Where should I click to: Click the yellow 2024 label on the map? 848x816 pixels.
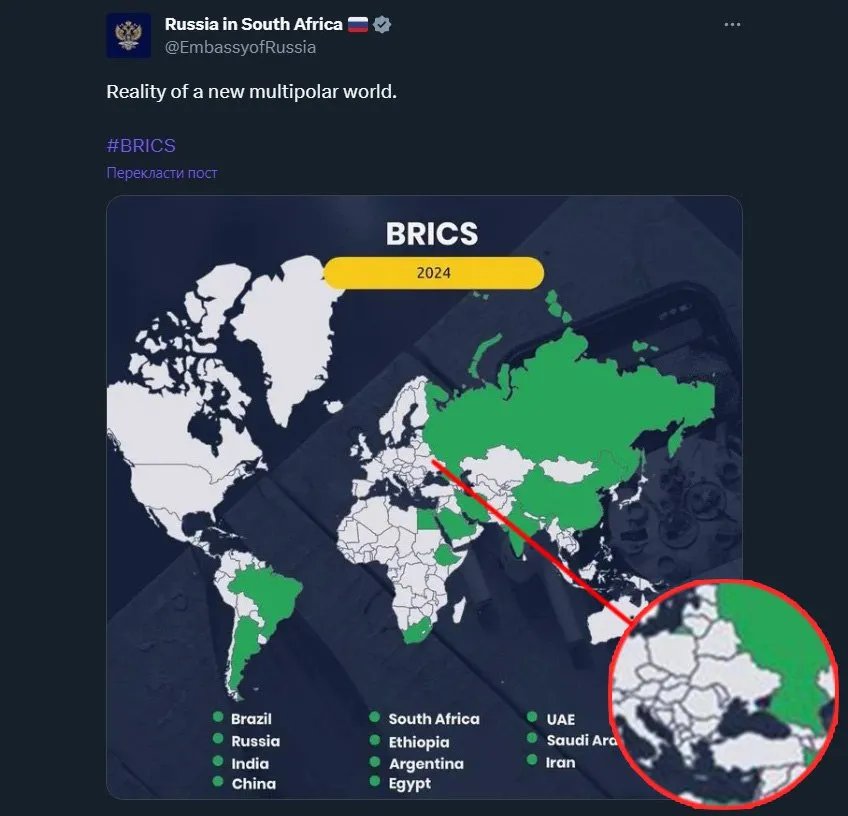pyautogui.click(x=434, y=272)
